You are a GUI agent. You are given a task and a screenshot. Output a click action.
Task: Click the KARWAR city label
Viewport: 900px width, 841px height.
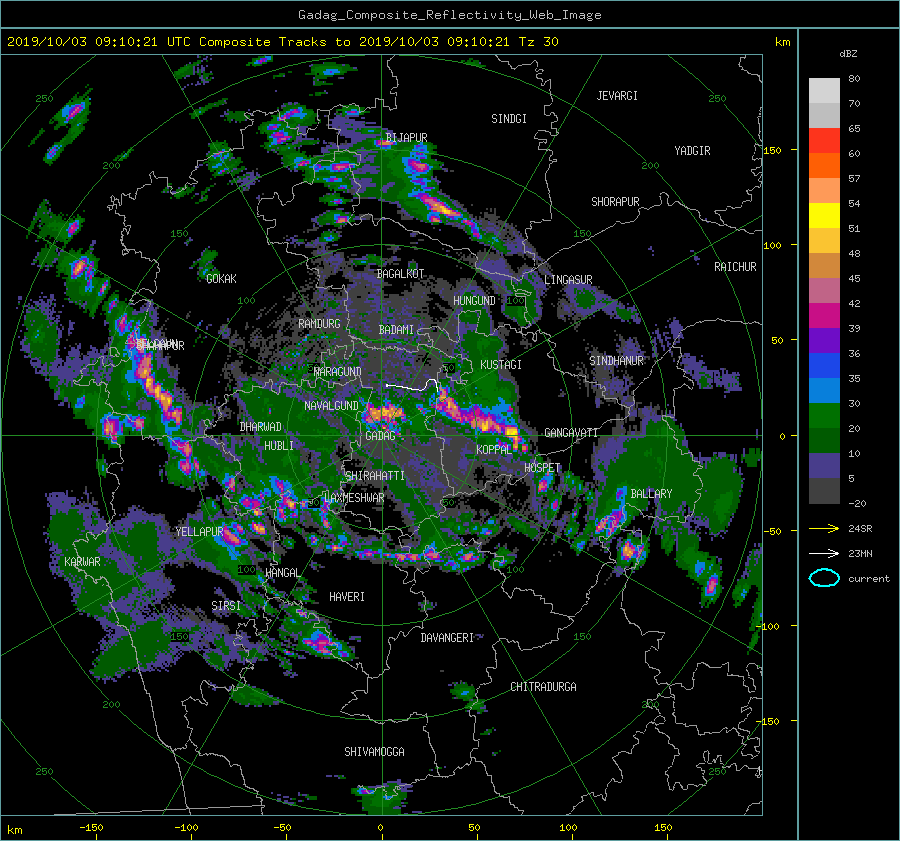point(82,561)
